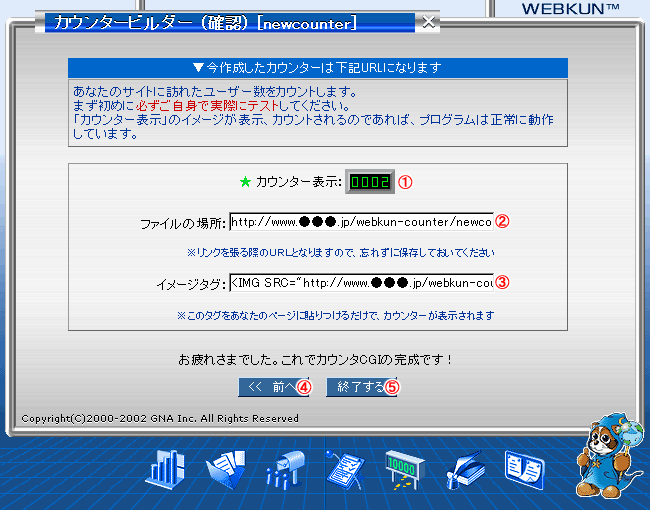Screen dimensions: 650x510
Task: Click the note '※このタグをあなたのページに貼りつけるだけで'
Action: pos(336,316)
